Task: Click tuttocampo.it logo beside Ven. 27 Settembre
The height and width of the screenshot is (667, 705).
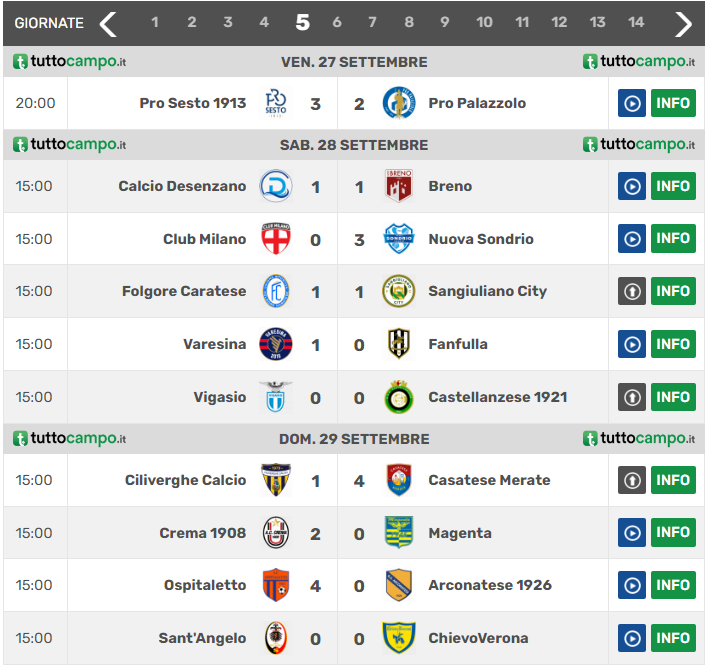Action: tap(70, 62)
